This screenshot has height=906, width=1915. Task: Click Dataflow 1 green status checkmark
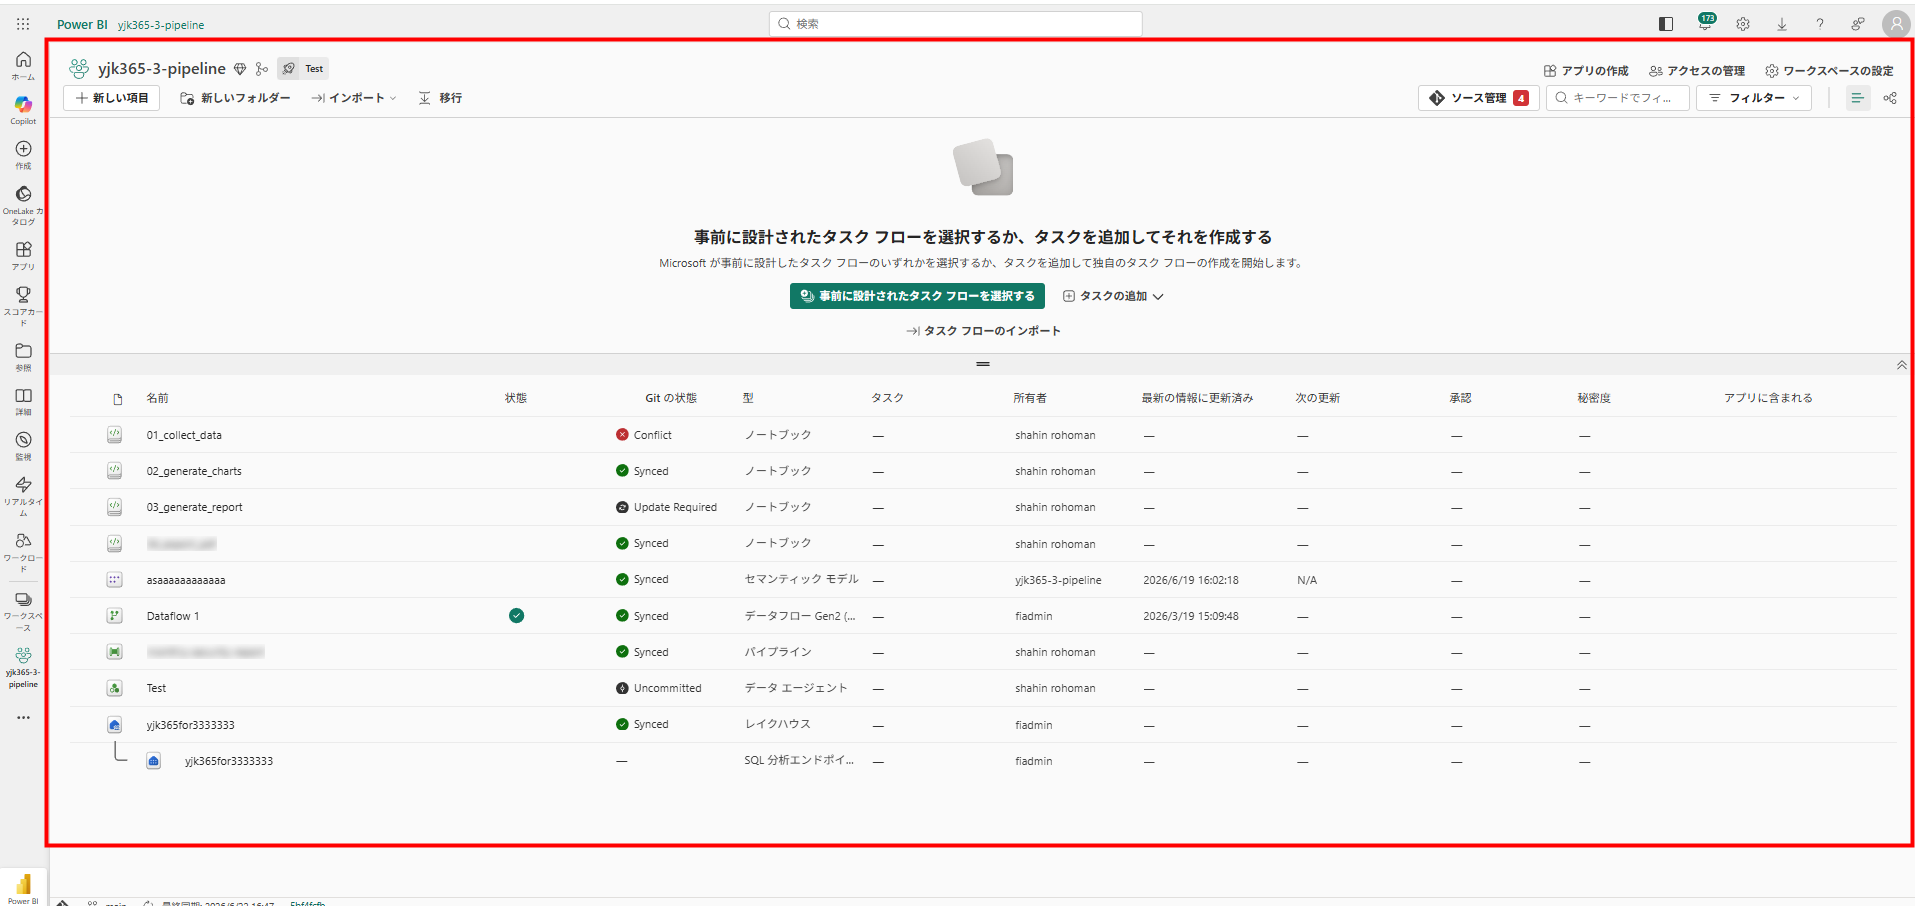tap(516, 616)
